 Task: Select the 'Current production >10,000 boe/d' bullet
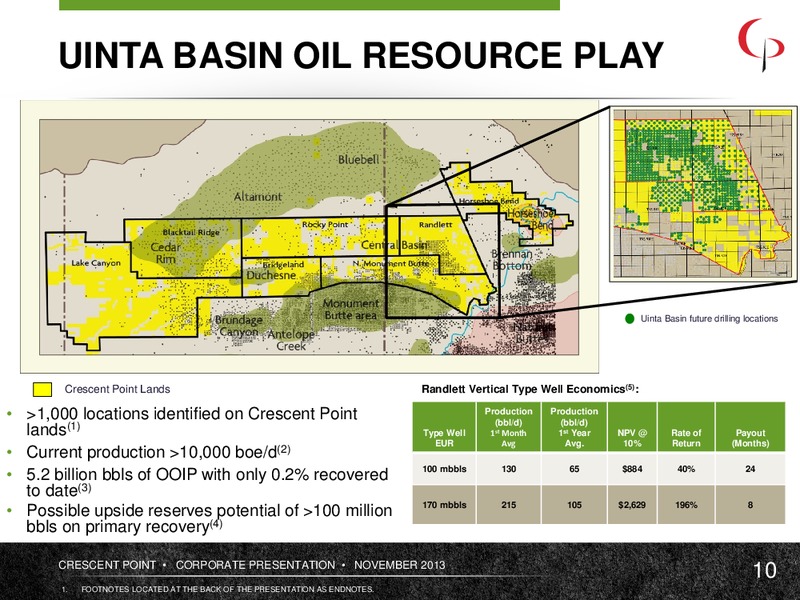click(x=158, y=452)
